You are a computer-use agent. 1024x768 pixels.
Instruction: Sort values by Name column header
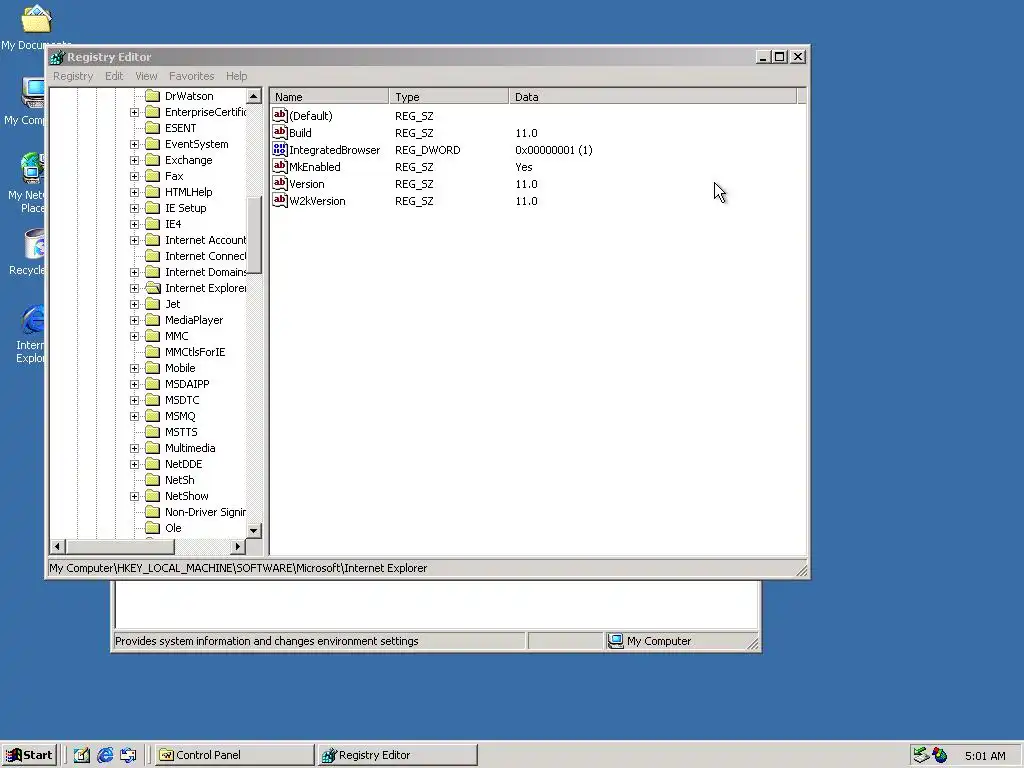pyautogui.click(x=329, y=97)
